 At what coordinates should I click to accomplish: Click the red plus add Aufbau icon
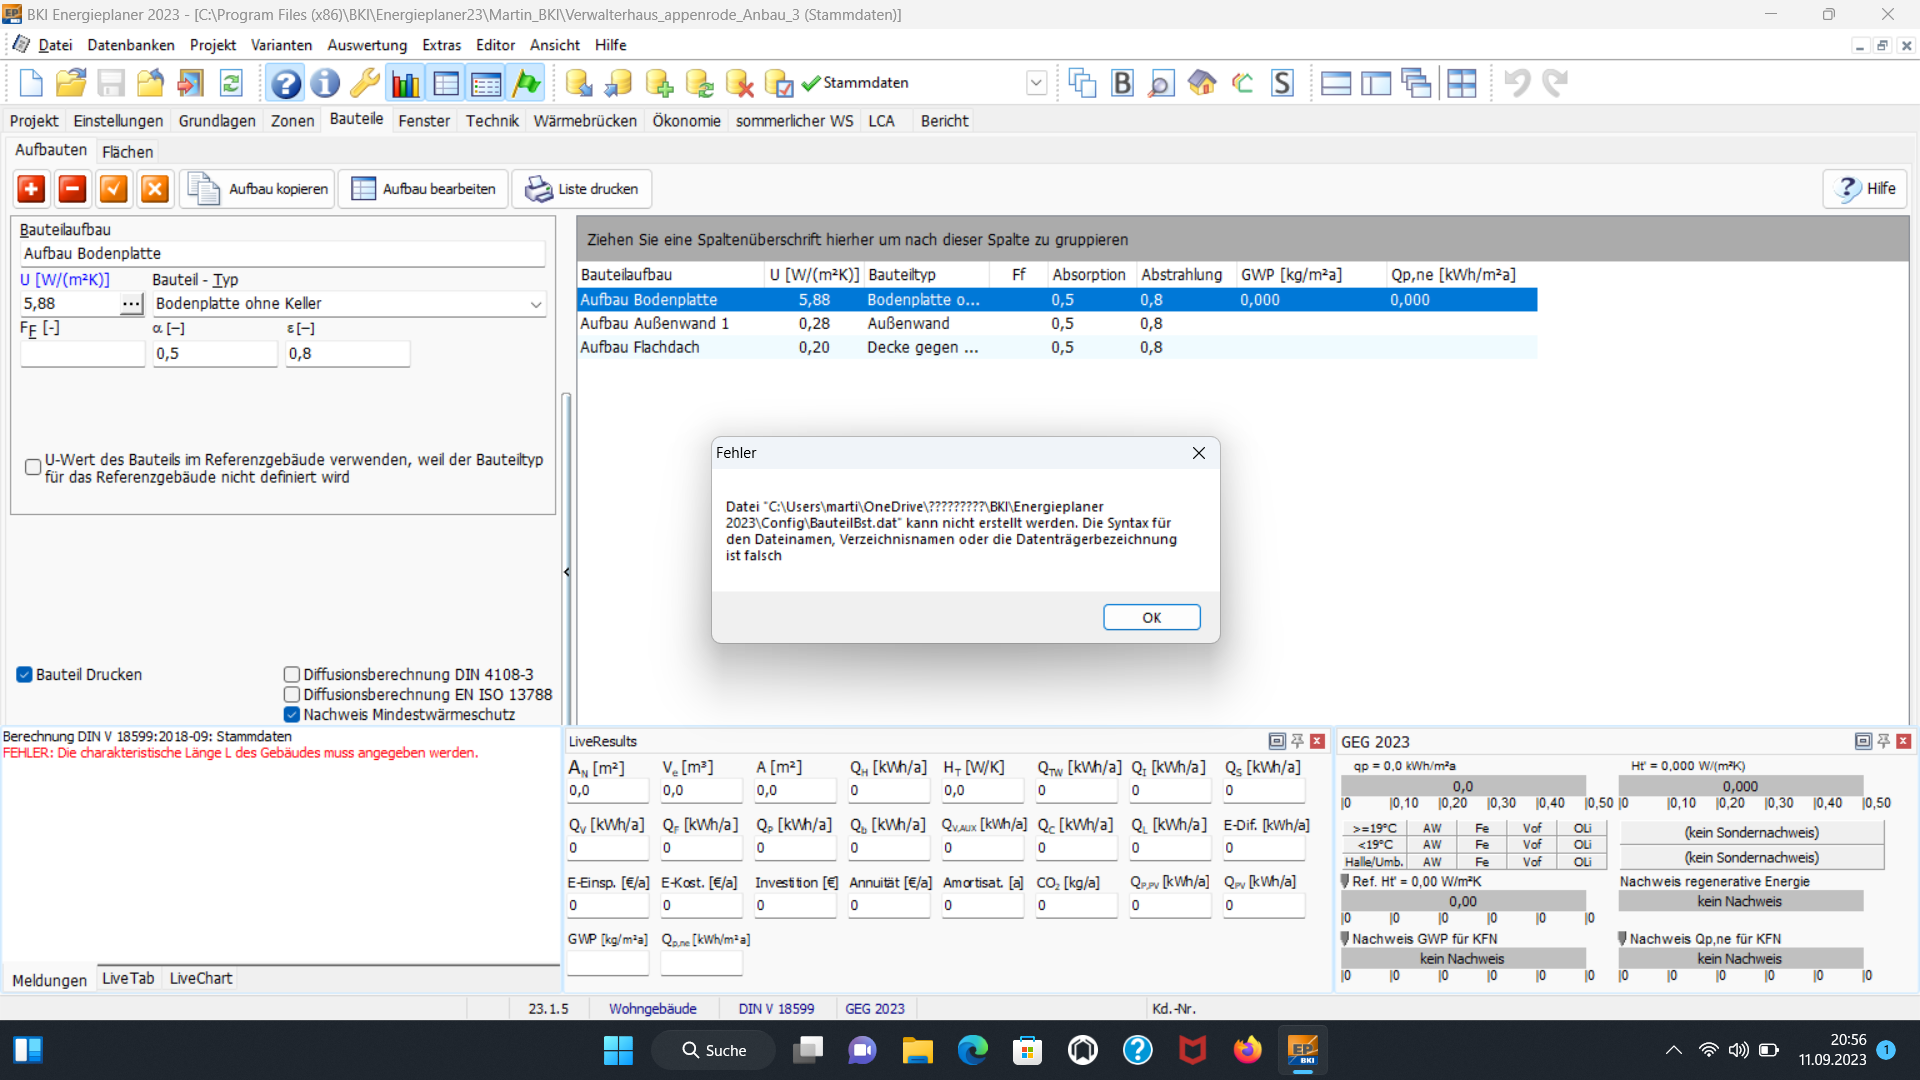coord(31,189)
